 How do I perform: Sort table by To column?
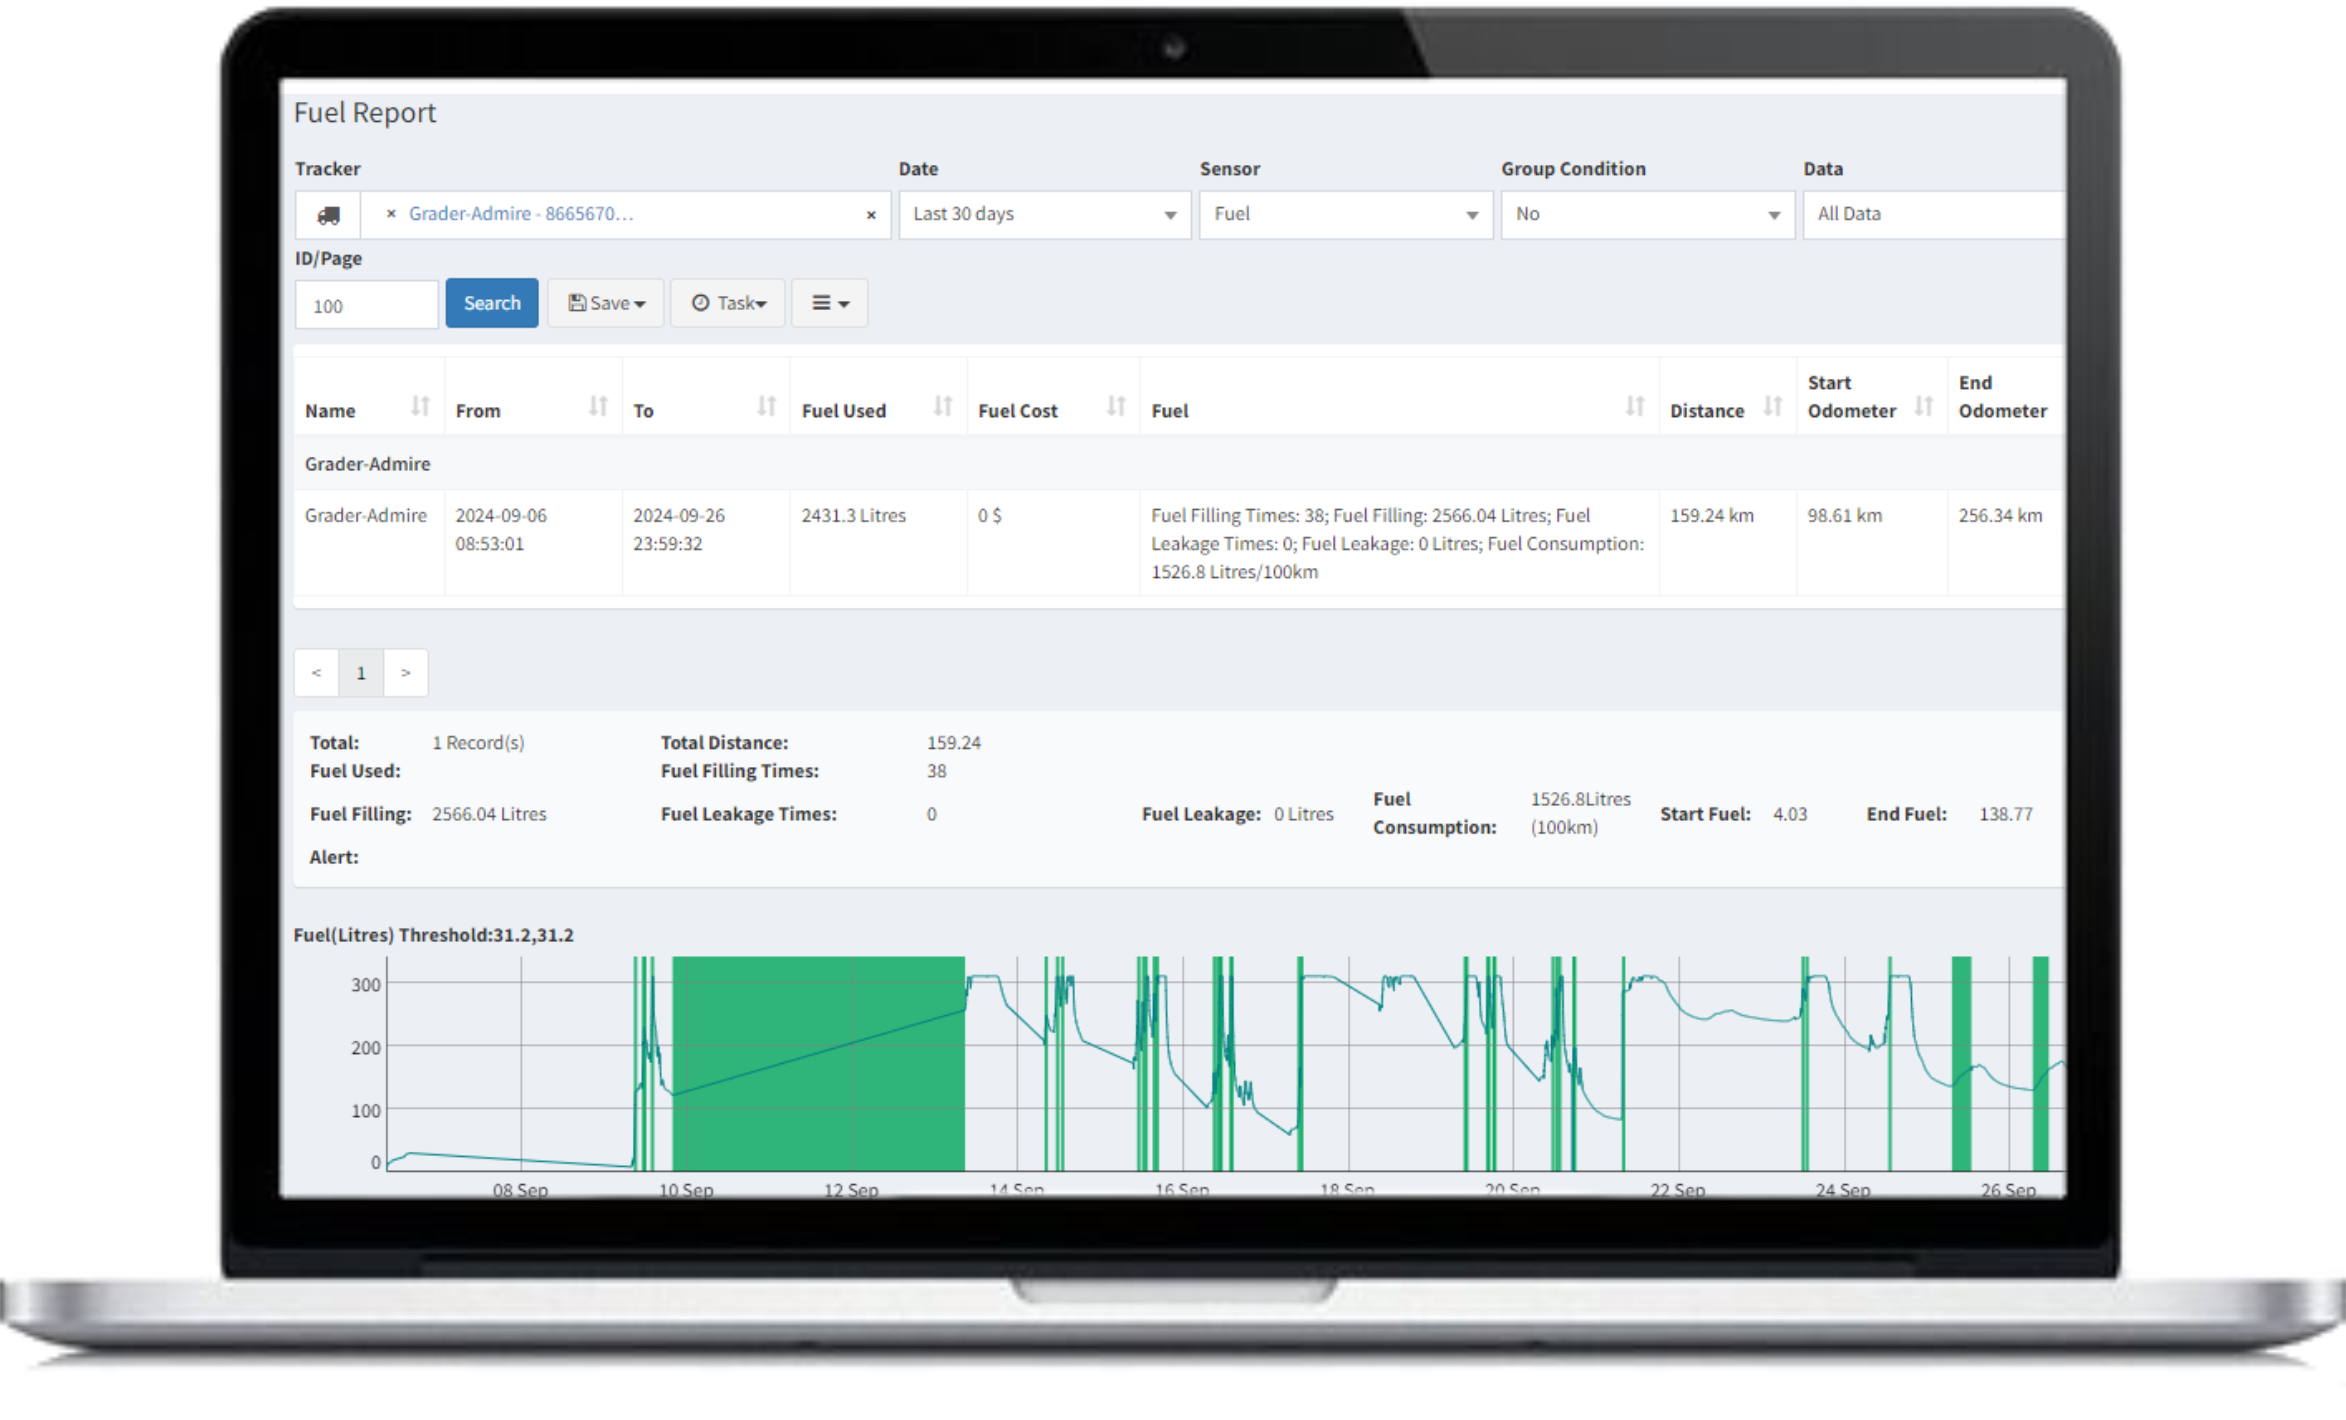click(766, 406)
